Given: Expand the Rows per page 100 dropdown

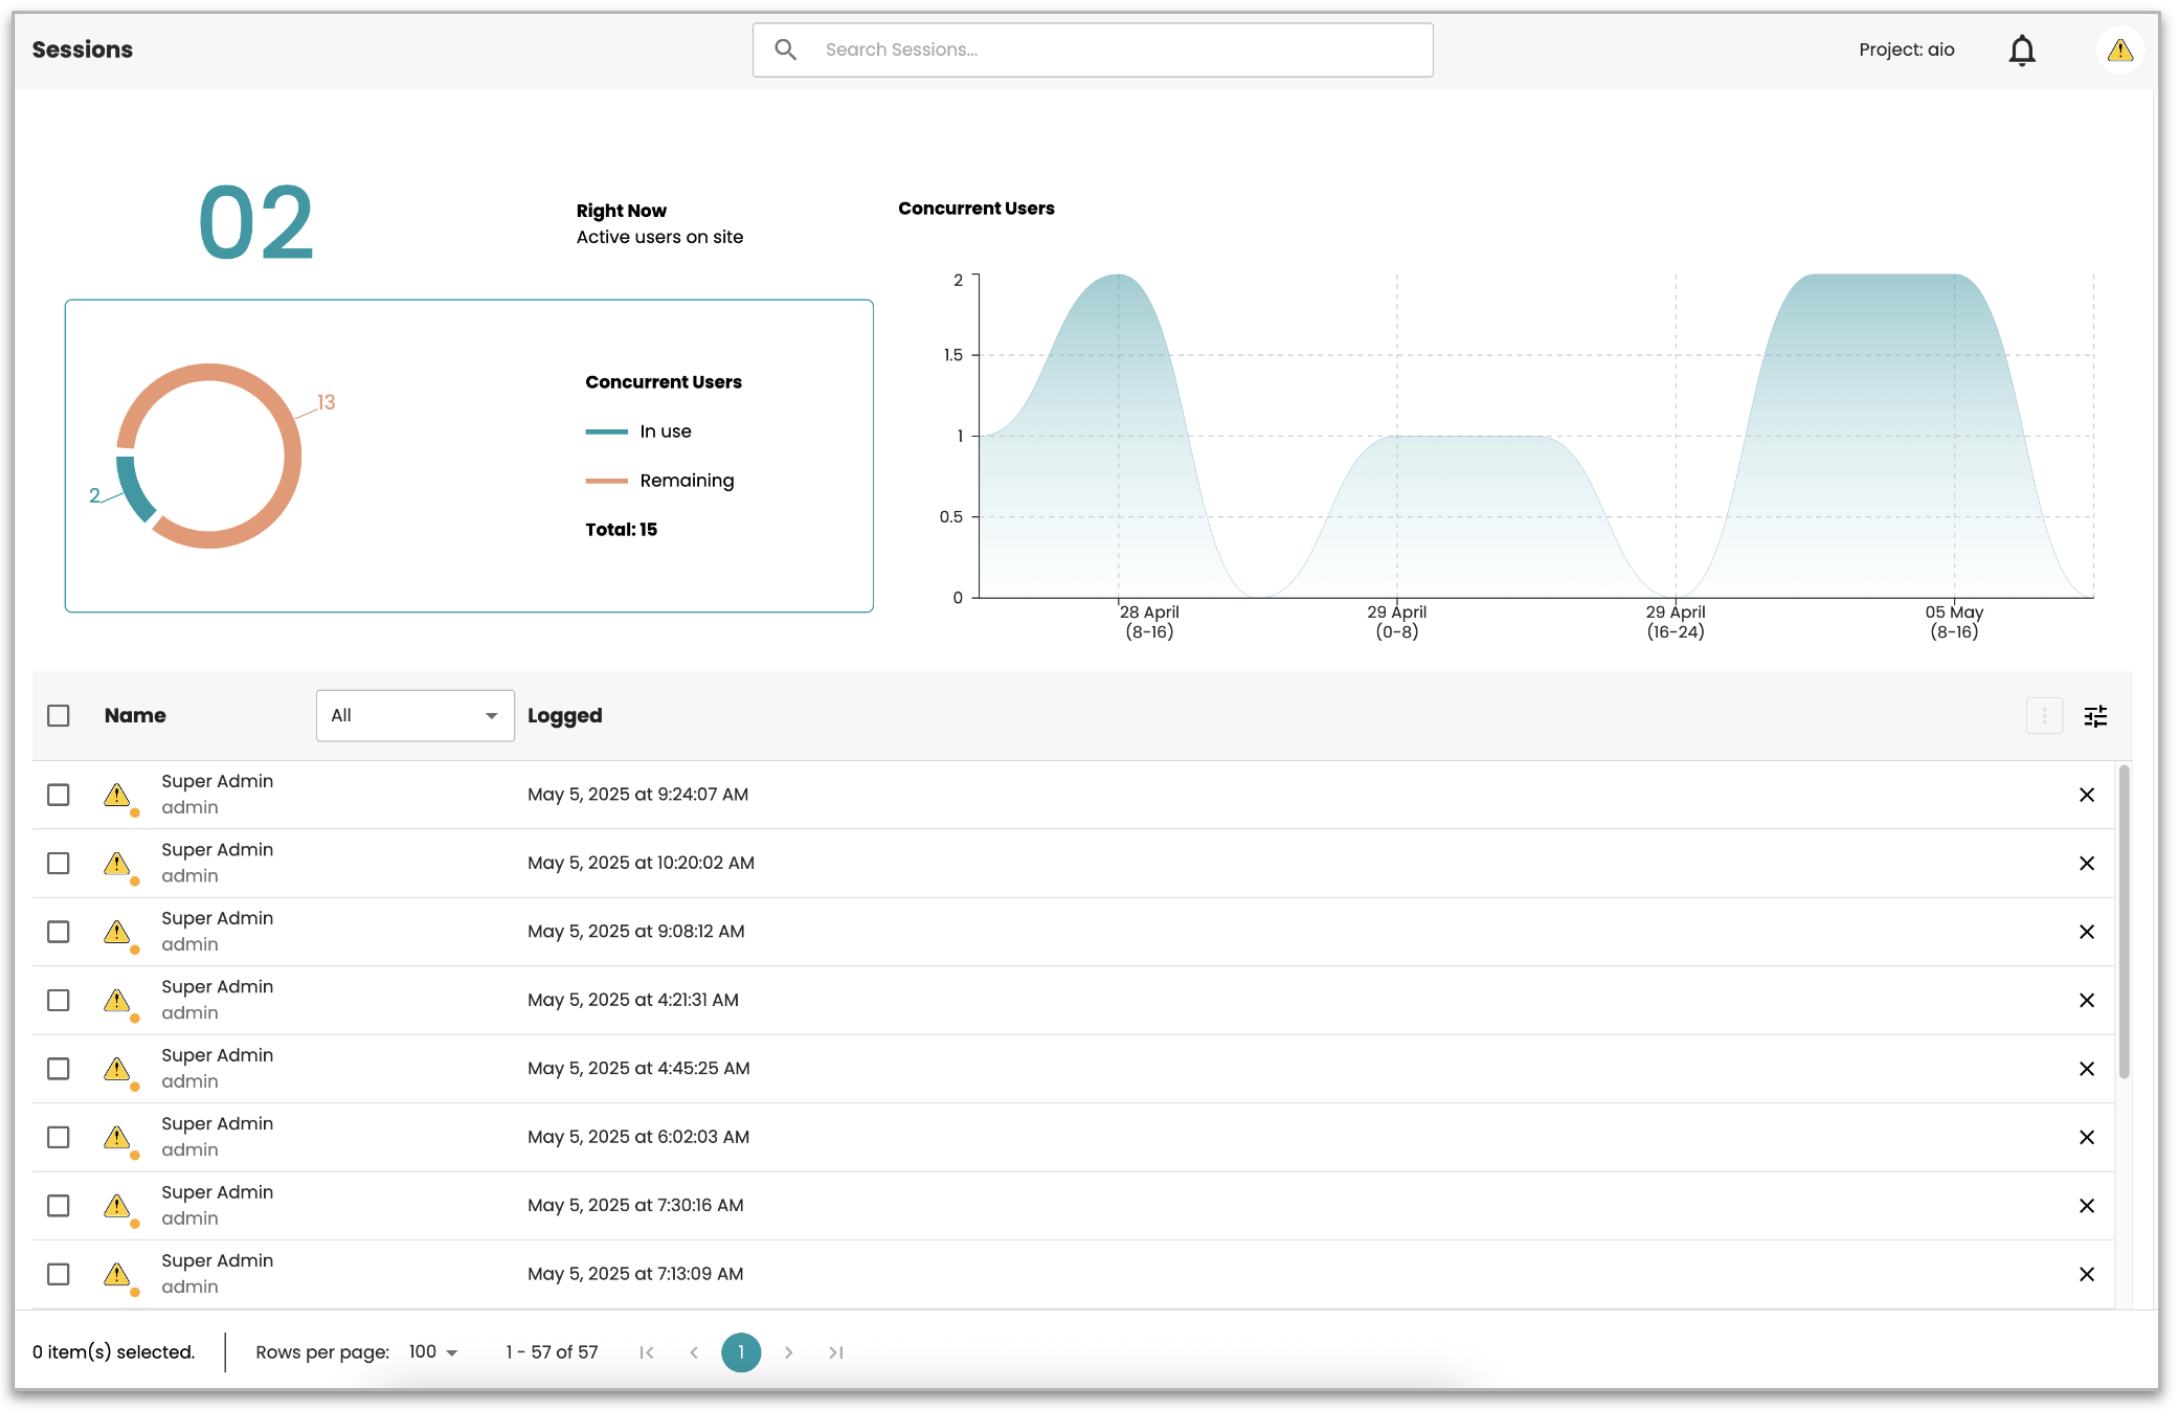Looking at the screenshot, I should click(x=433, y=1352).
